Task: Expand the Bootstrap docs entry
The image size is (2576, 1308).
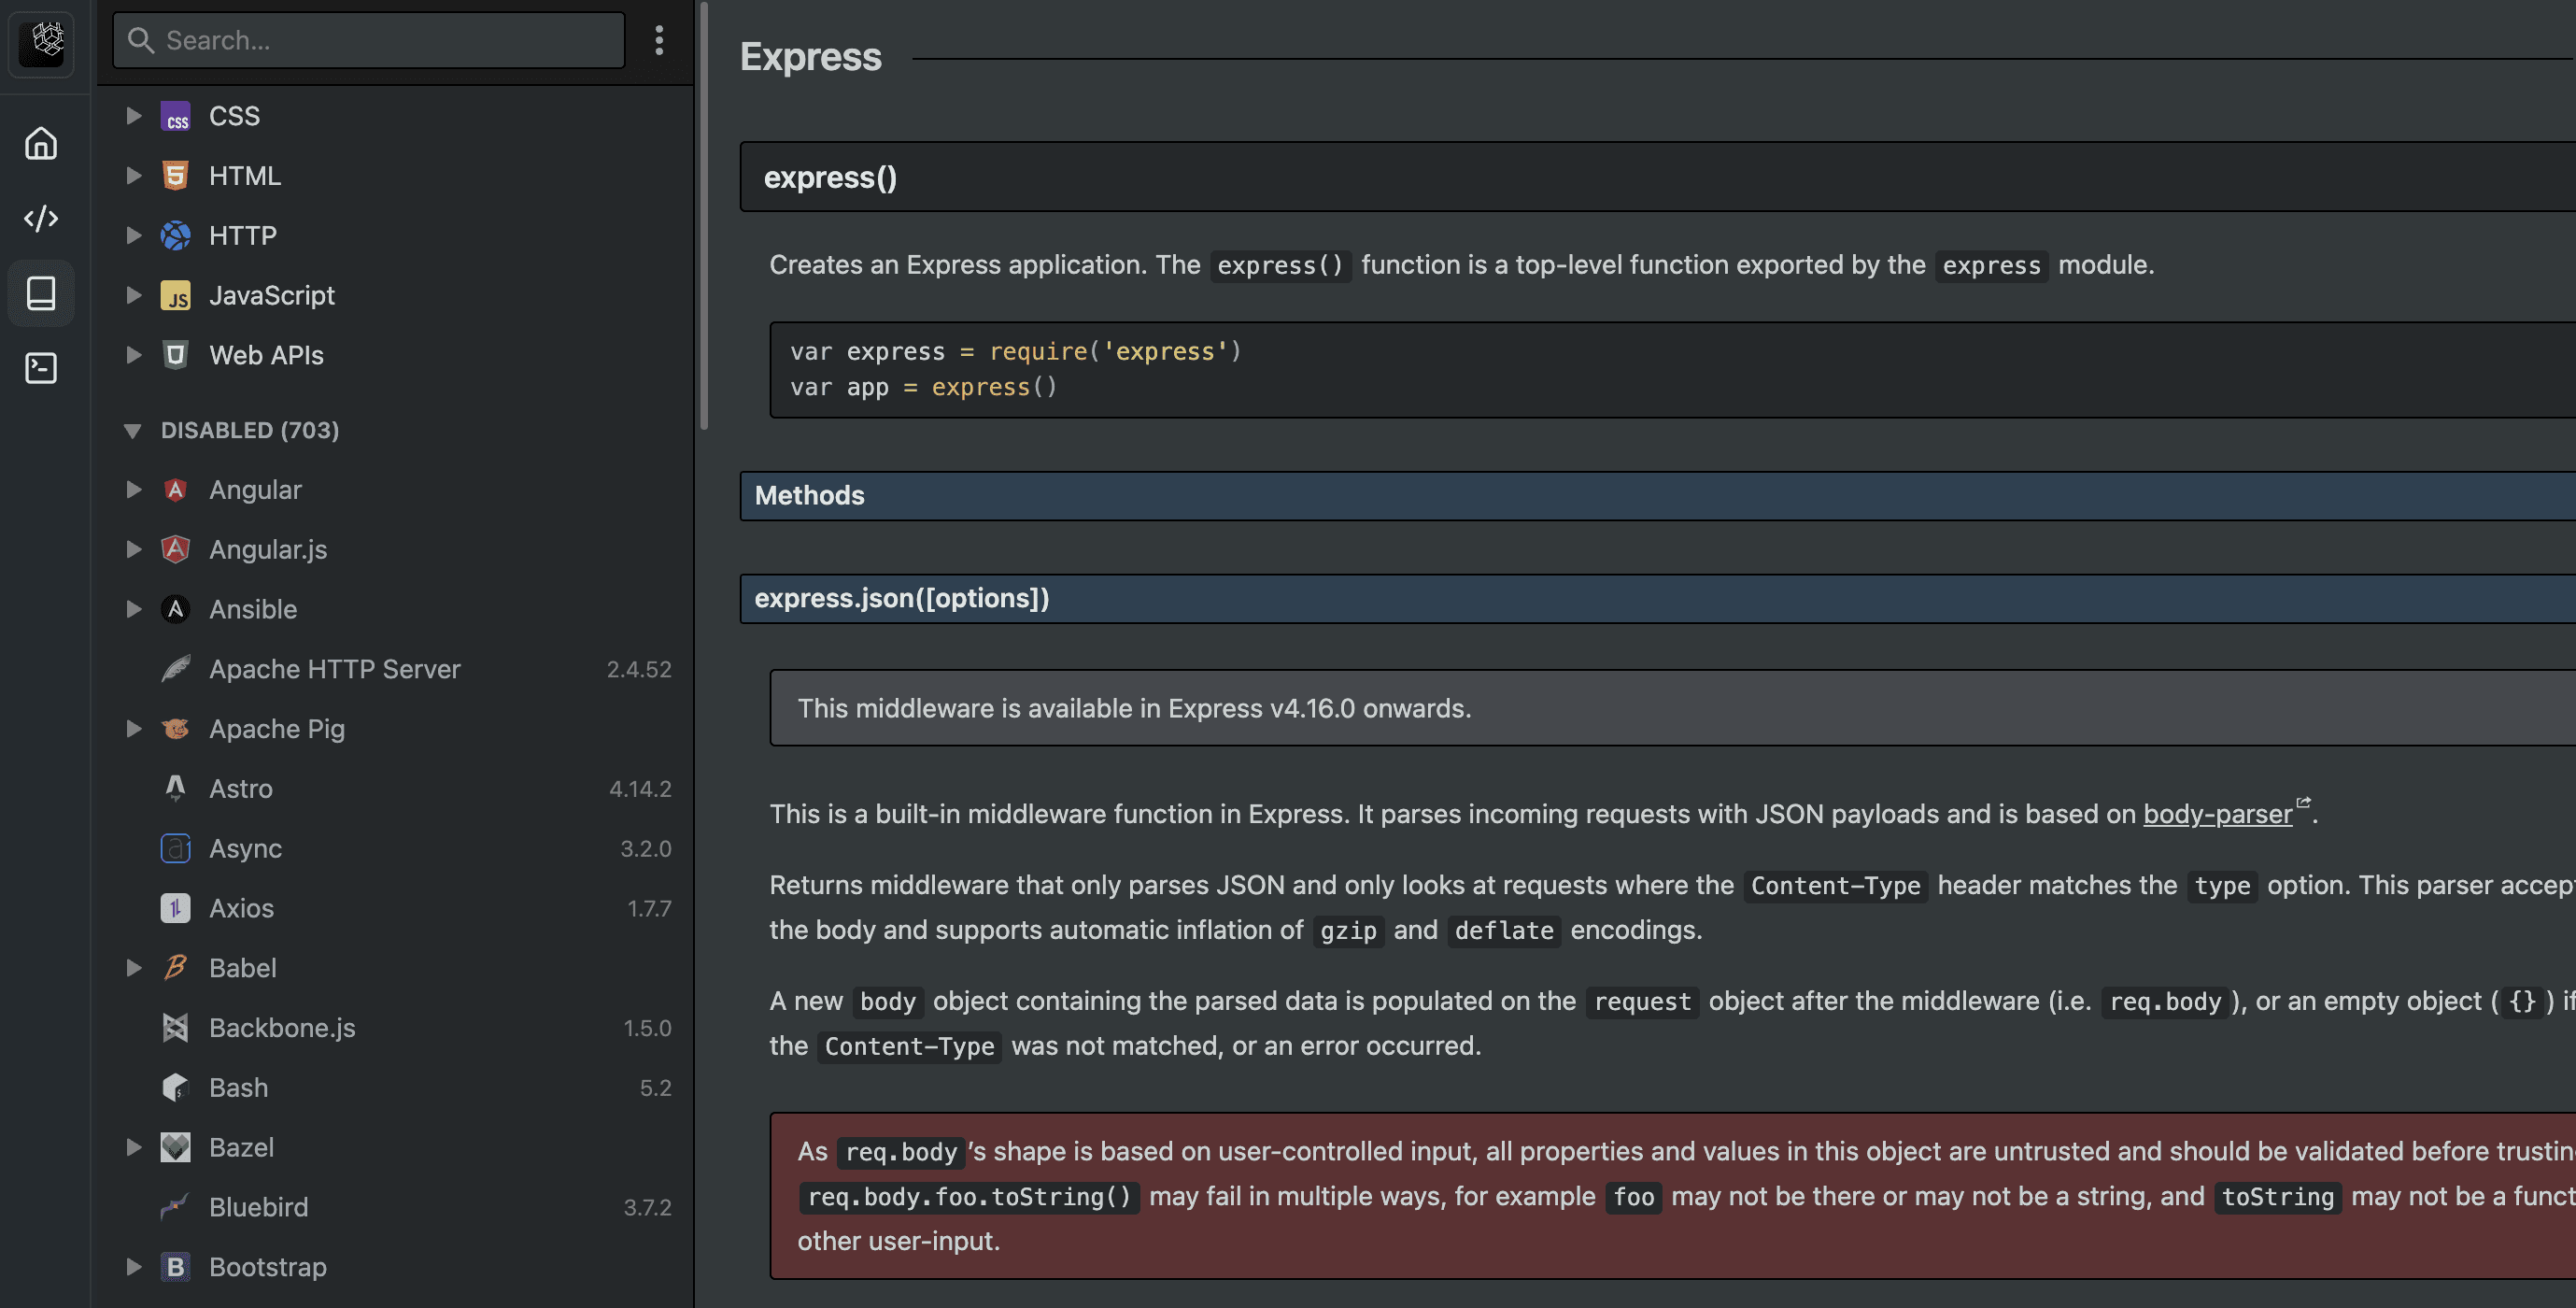Action: 133,1267
